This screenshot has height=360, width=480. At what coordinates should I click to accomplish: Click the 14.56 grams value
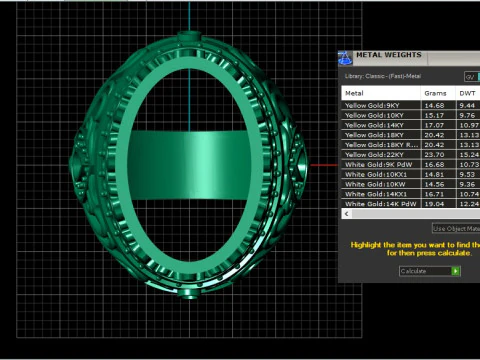point(434,185)
